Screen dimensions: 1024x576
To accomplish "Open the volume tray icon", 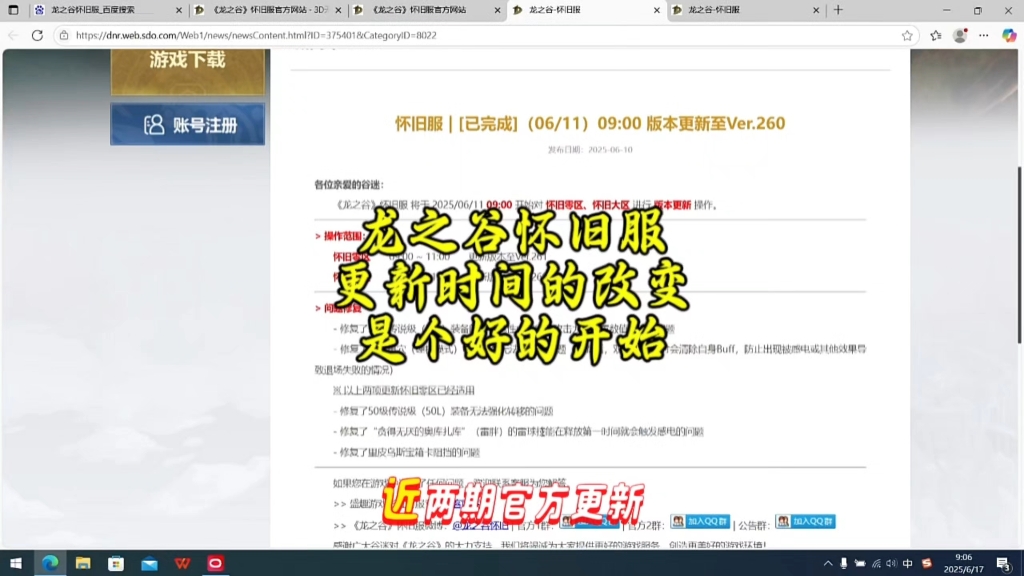I will coord(891,563).
